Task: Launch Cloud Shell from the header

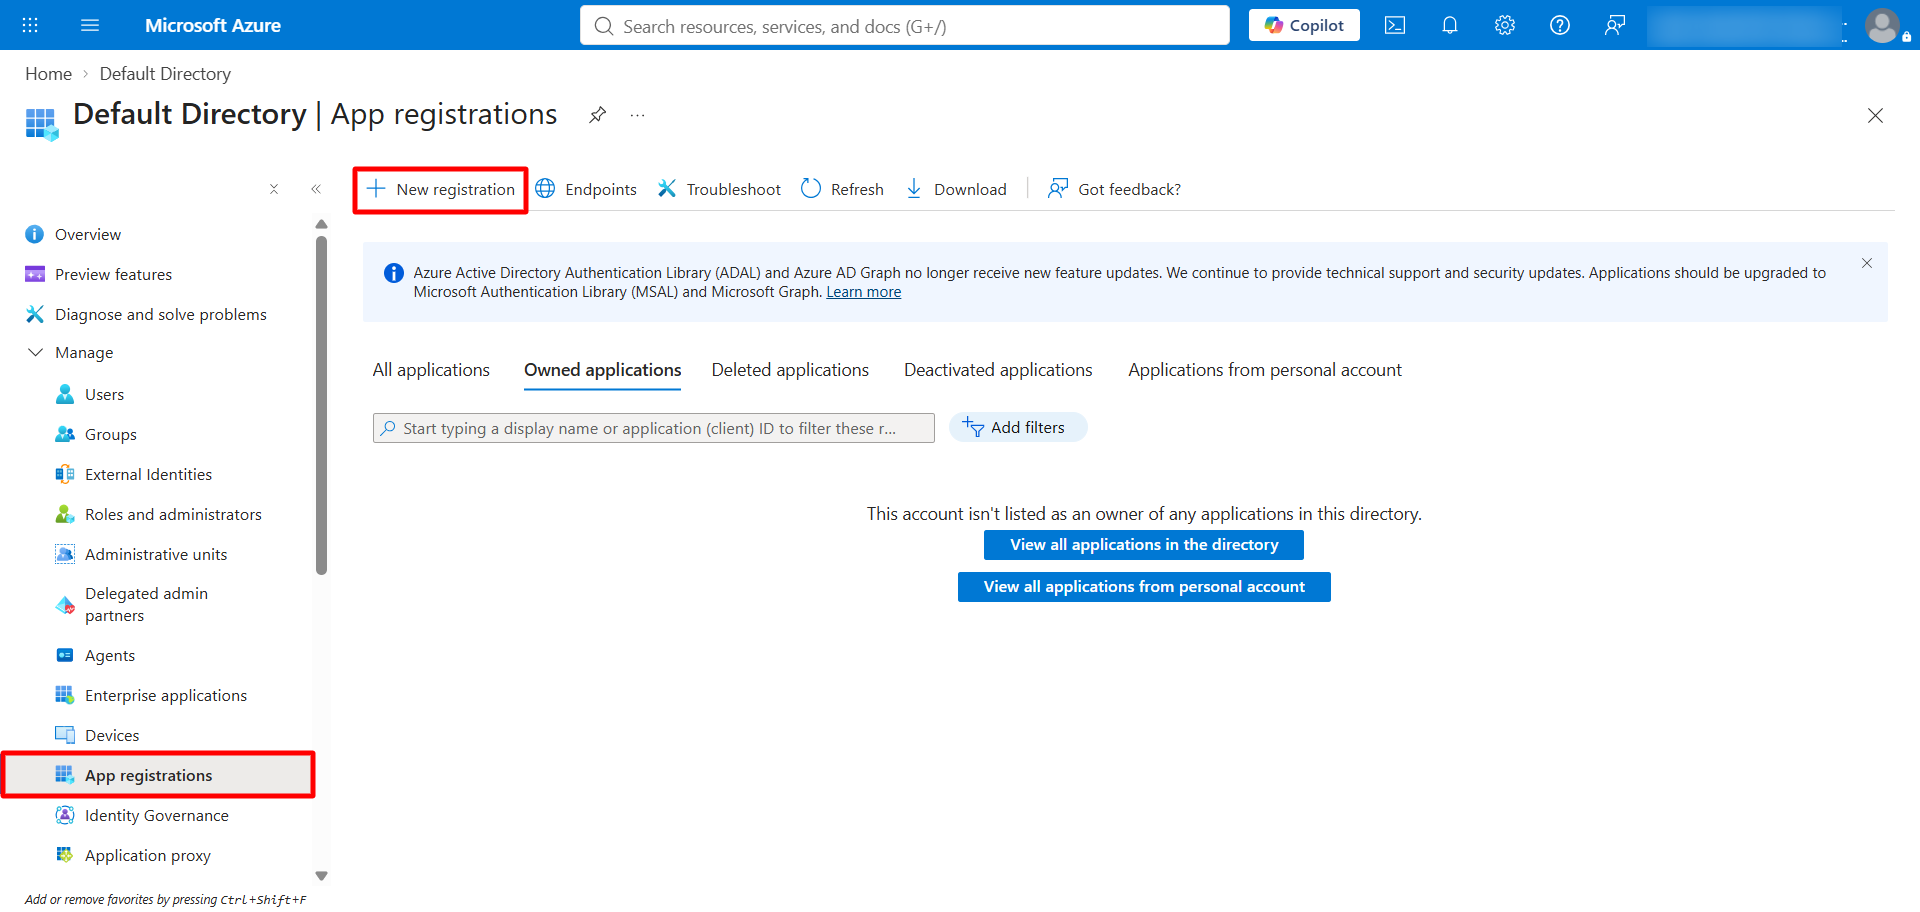Action: (1395, 25)
